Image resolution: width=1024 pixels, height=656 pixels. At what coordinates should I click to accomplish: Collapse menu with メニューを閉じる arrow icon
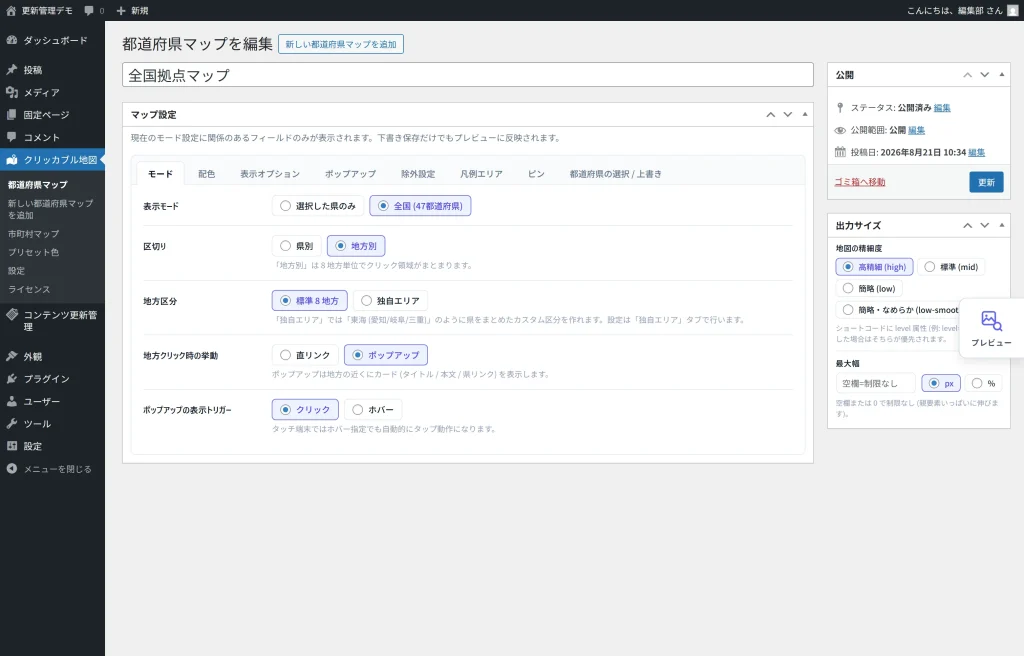[12, 468]
